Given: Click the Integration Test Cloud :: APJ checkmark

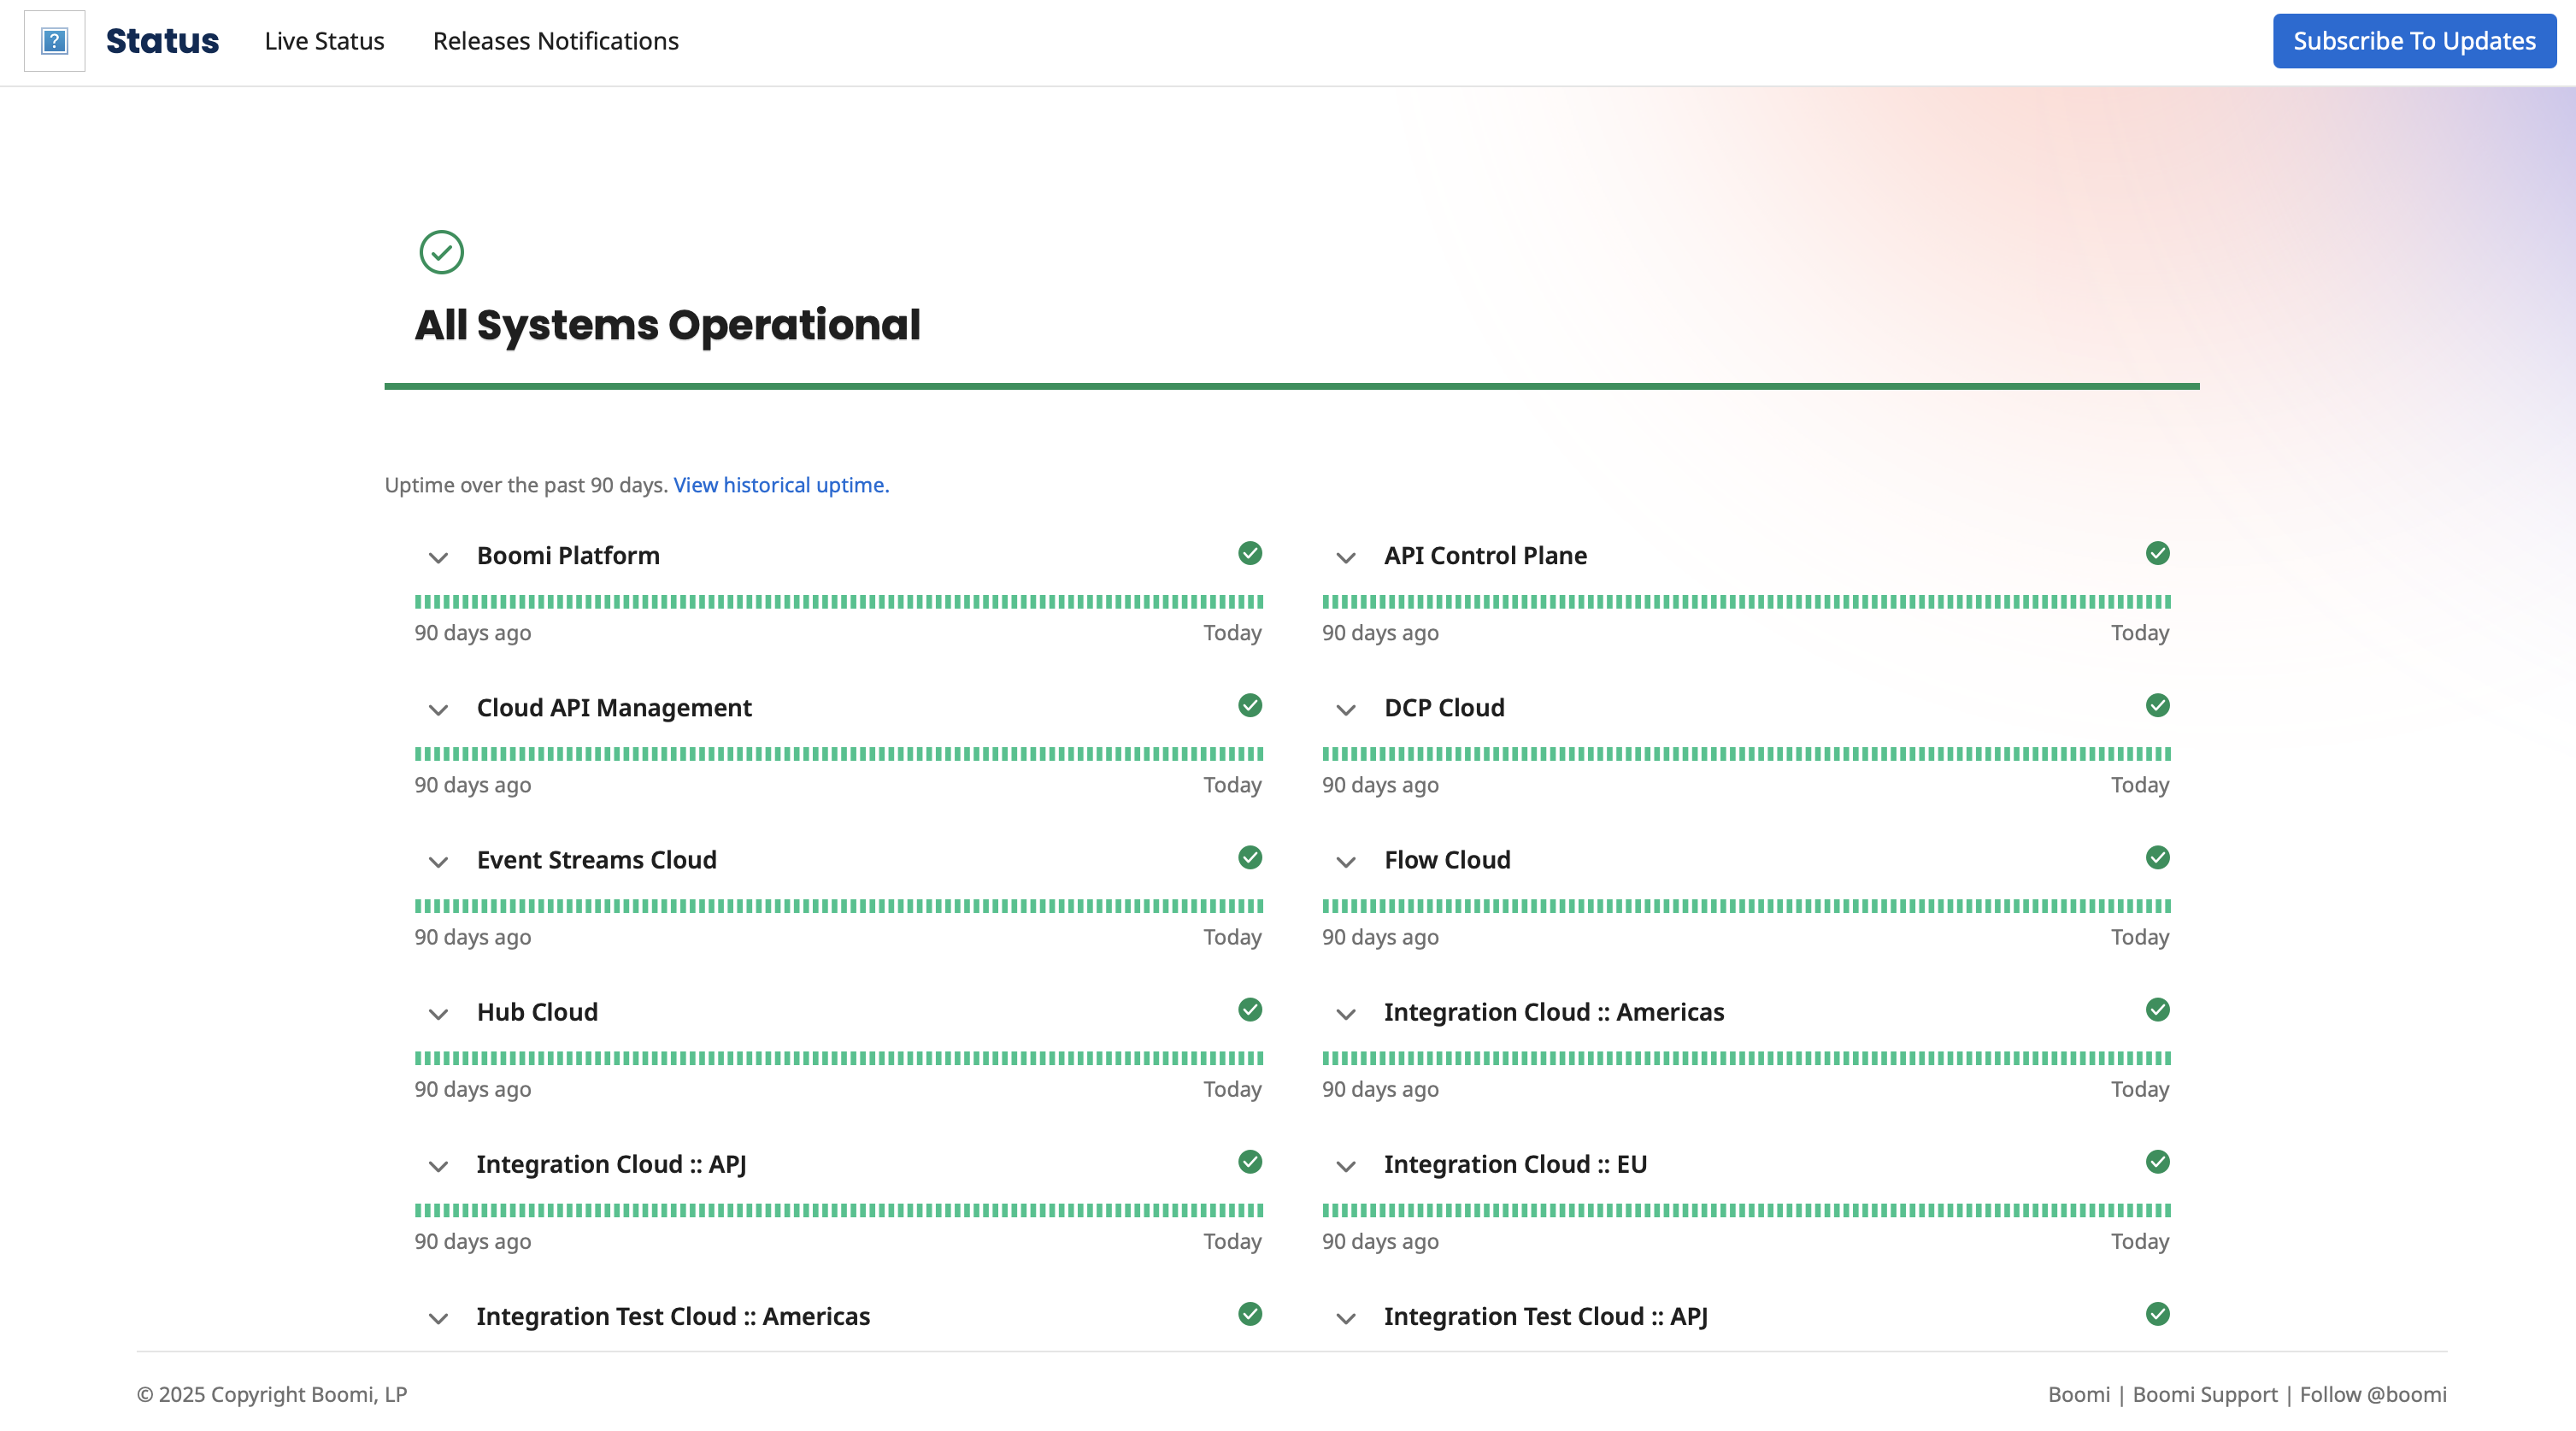Looking at the screenshot, I should coord(2156,1315).
